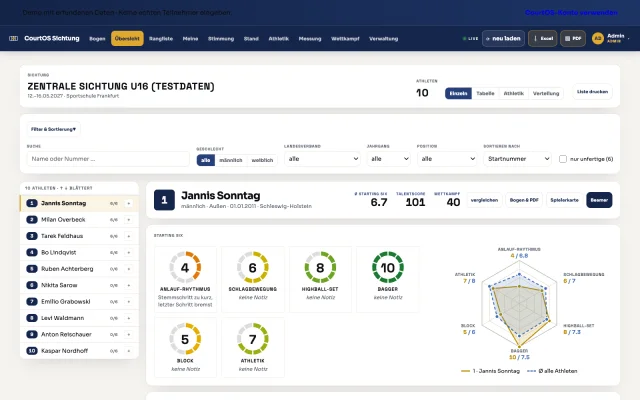
Task: Select Ruben Achterberg in athlete list
Action: pyautogui.click(x=79, y=269)
